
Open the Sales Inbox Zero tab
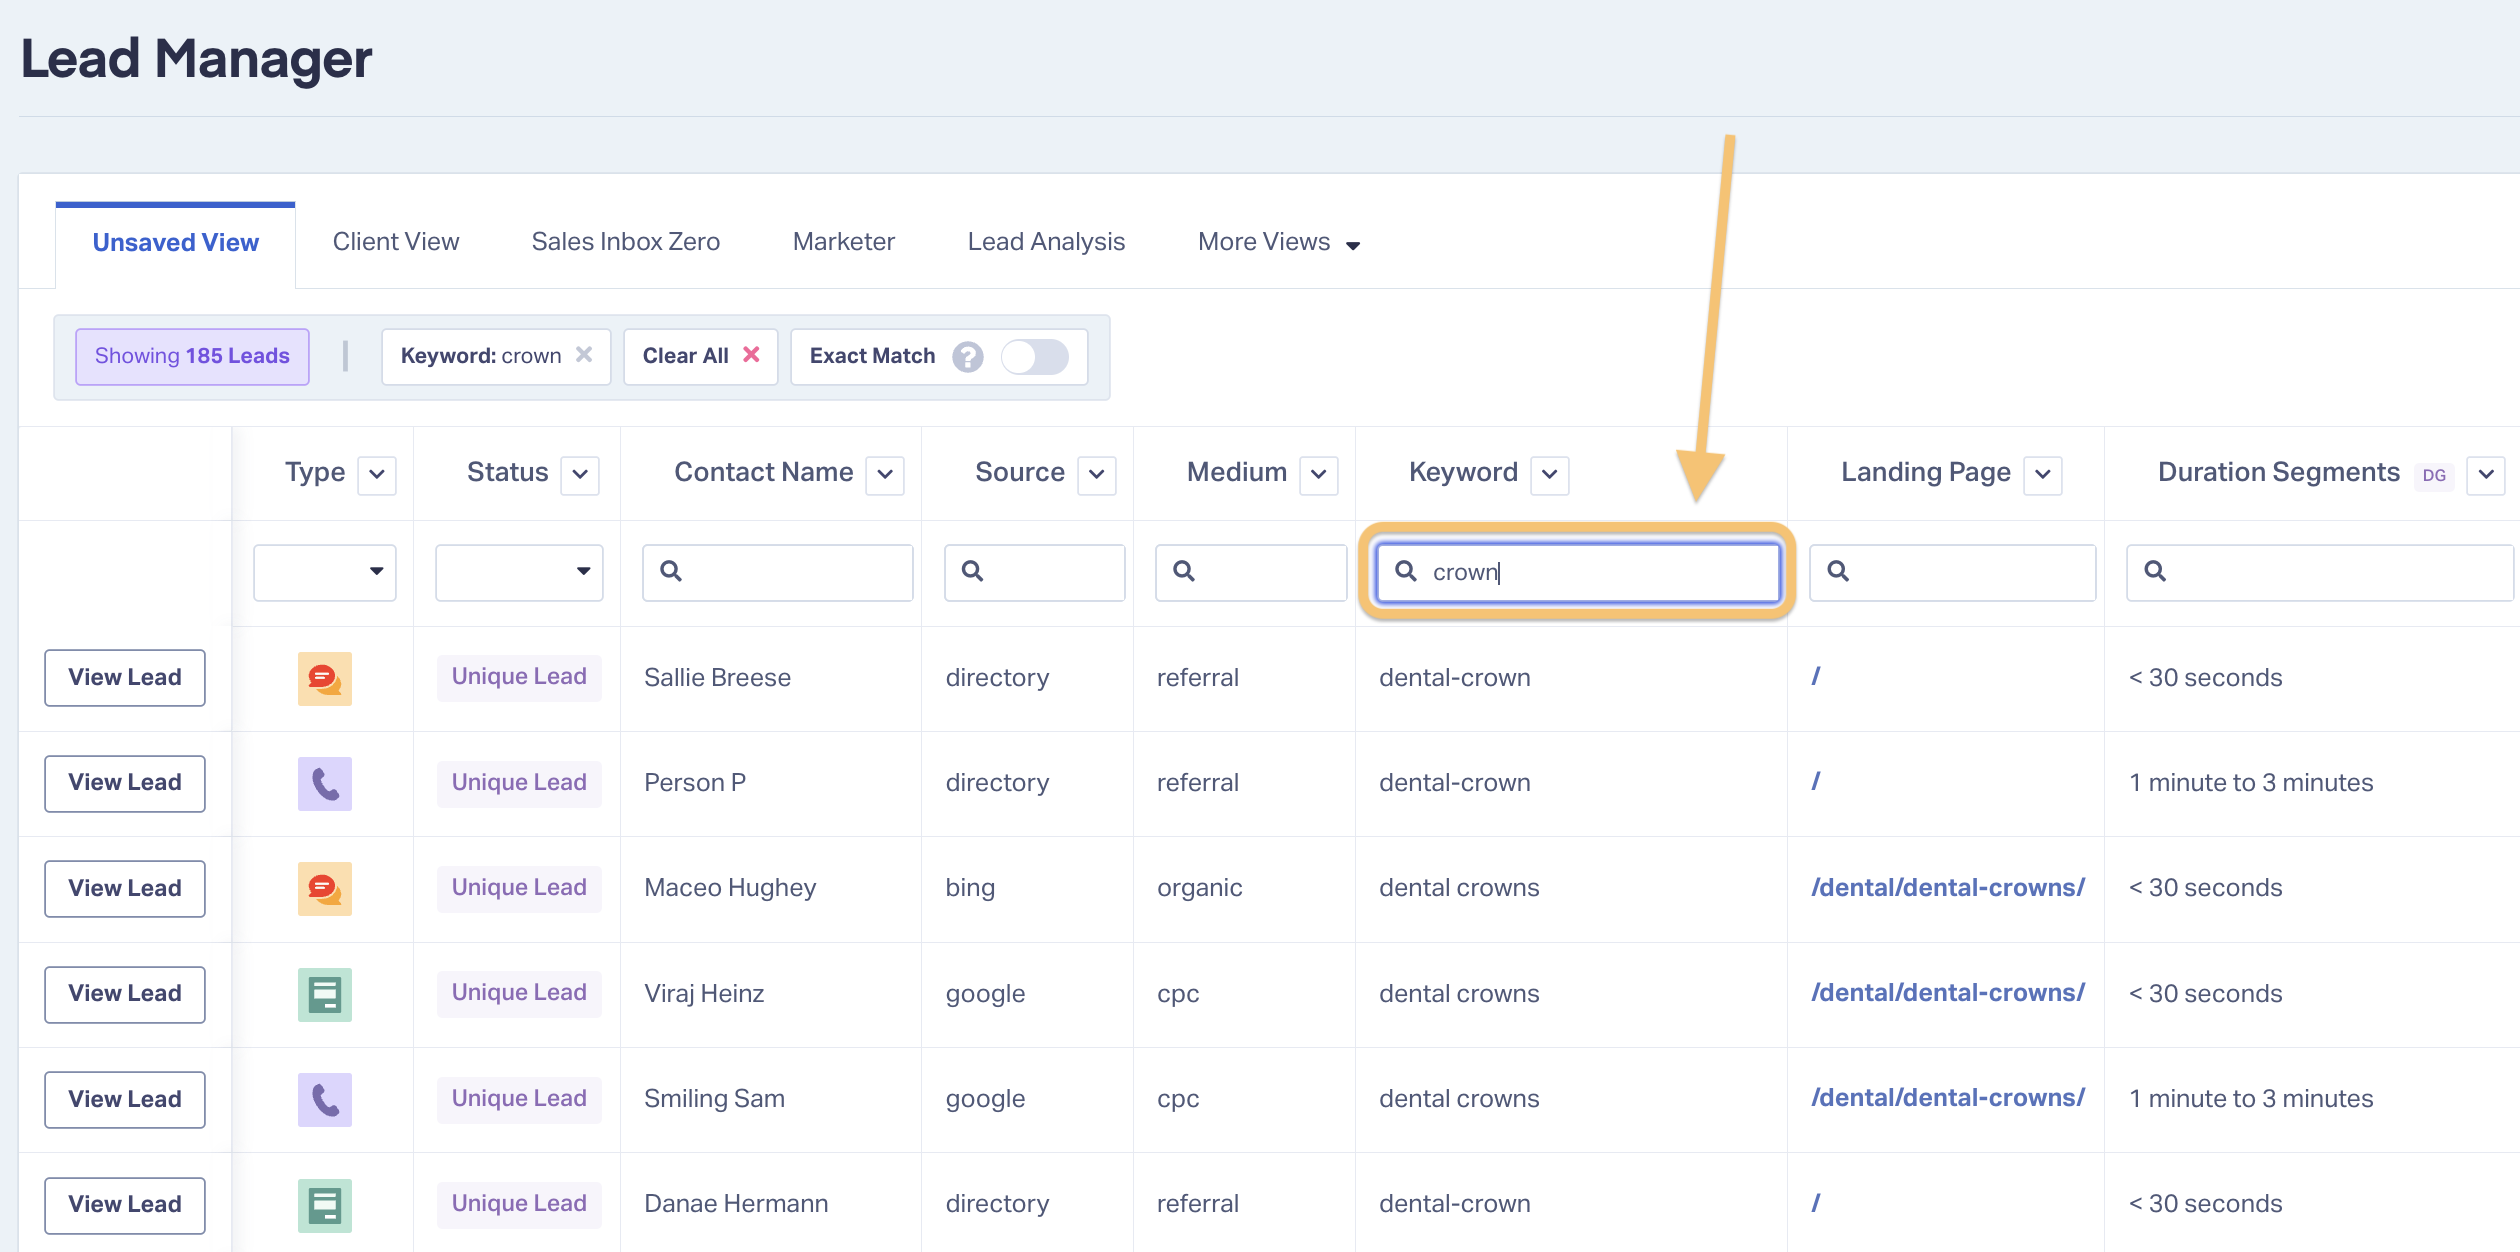point(626,242)
